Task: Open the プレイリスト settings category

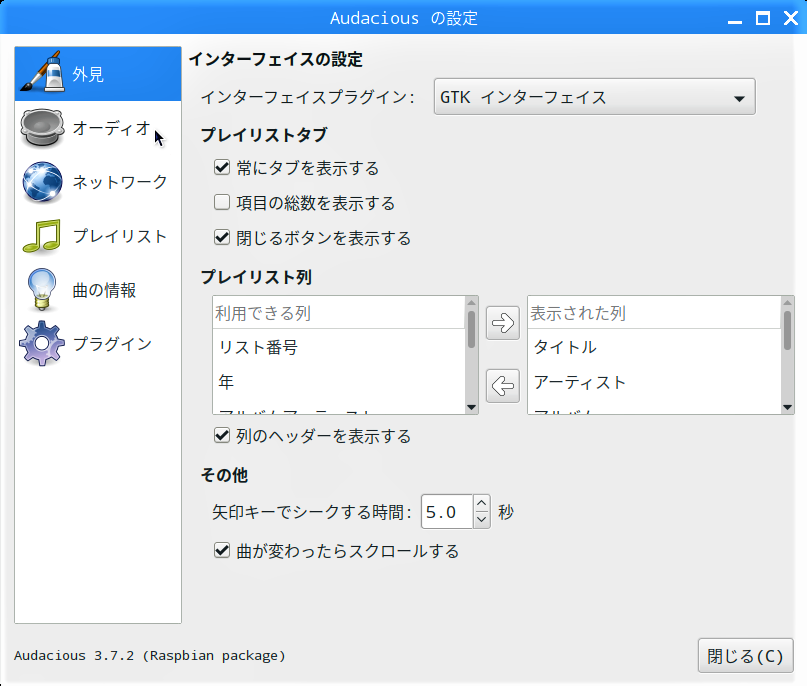Action: [98, 236]
